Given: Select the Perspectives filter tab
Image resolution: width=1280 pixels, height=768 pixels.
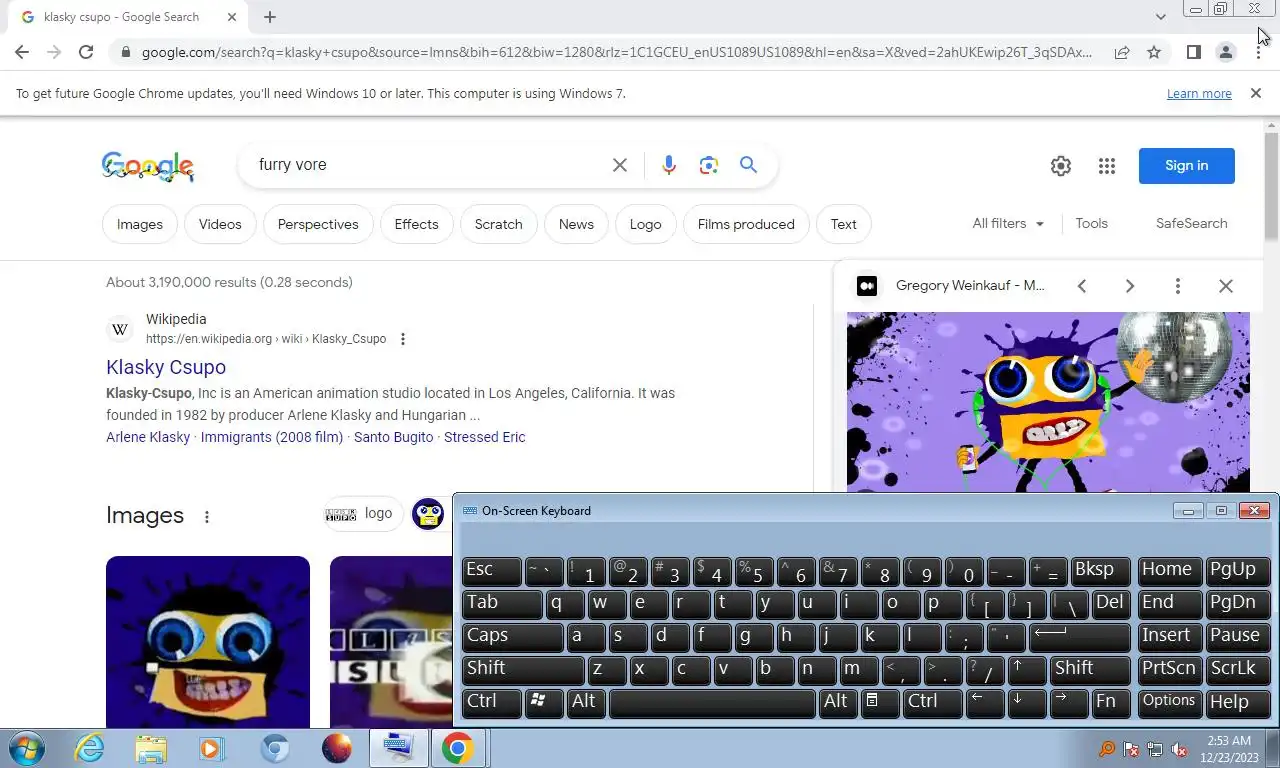Looking at the screenshot, I should (318, 224).
